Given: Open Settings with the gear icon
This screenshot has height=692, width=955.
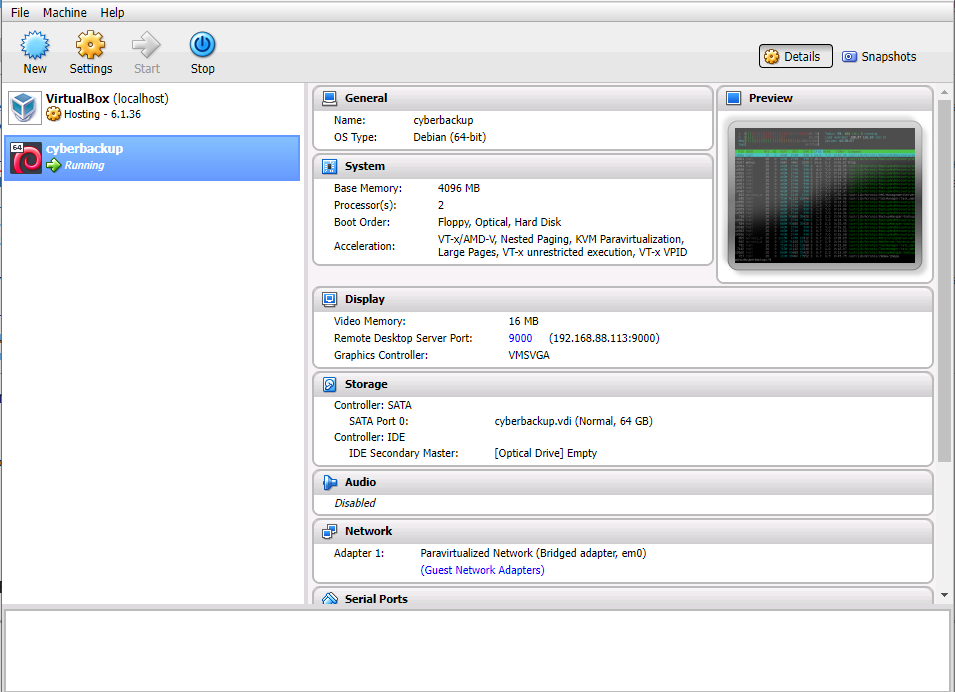Looking at the screenshot, I should 91,45.
